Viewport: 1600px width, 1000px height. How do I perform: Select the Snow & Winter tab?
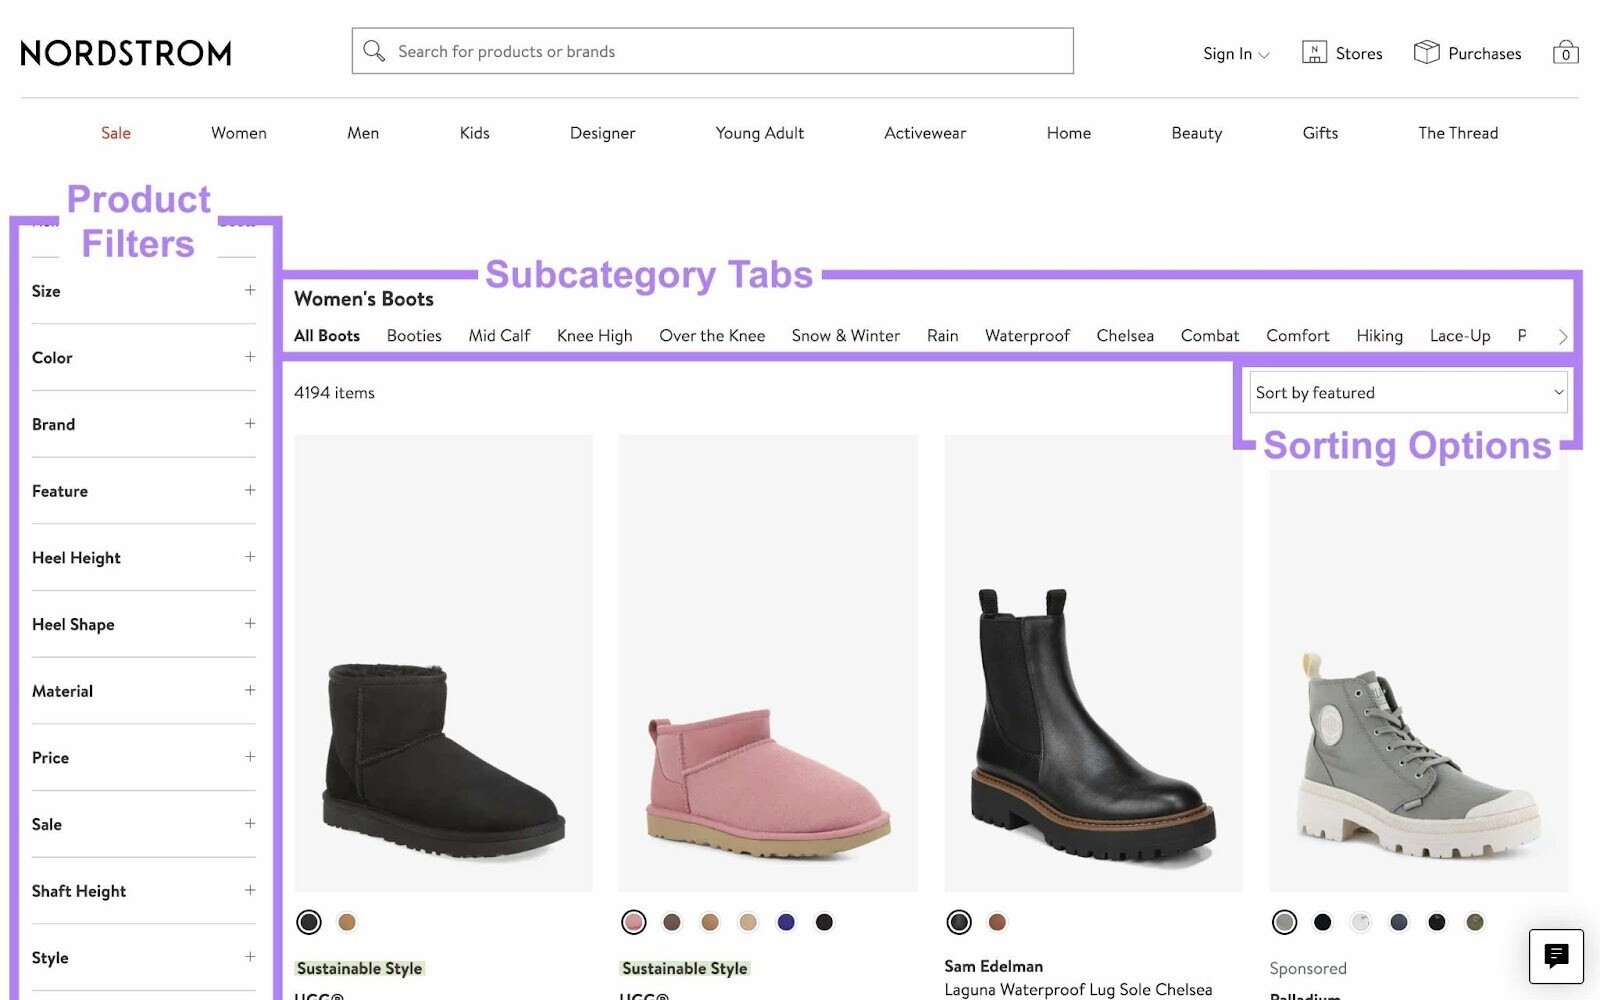click(x=845, y=336)
